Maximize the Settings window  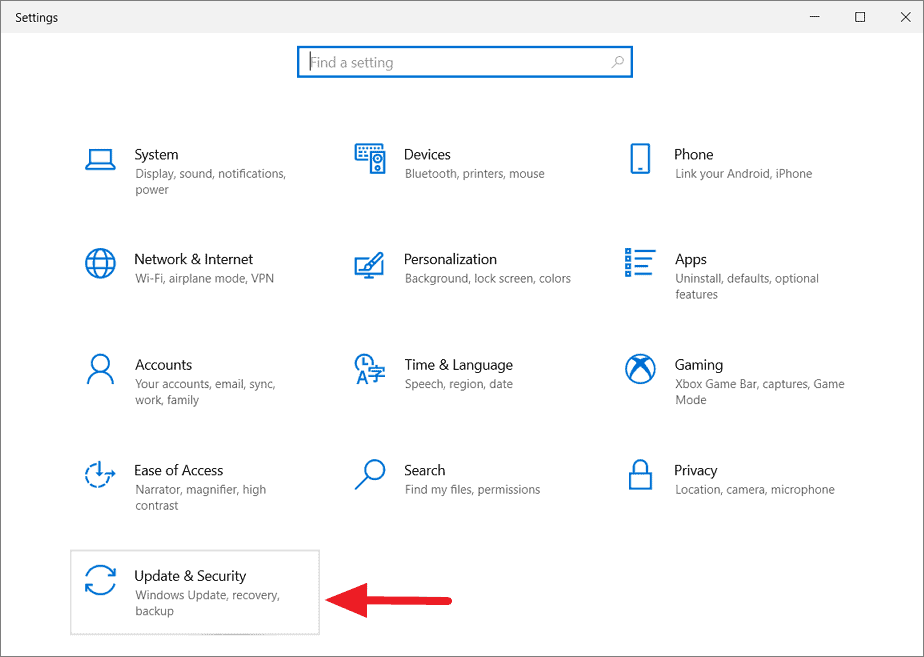pyautogui.click(x=860, y=17)
